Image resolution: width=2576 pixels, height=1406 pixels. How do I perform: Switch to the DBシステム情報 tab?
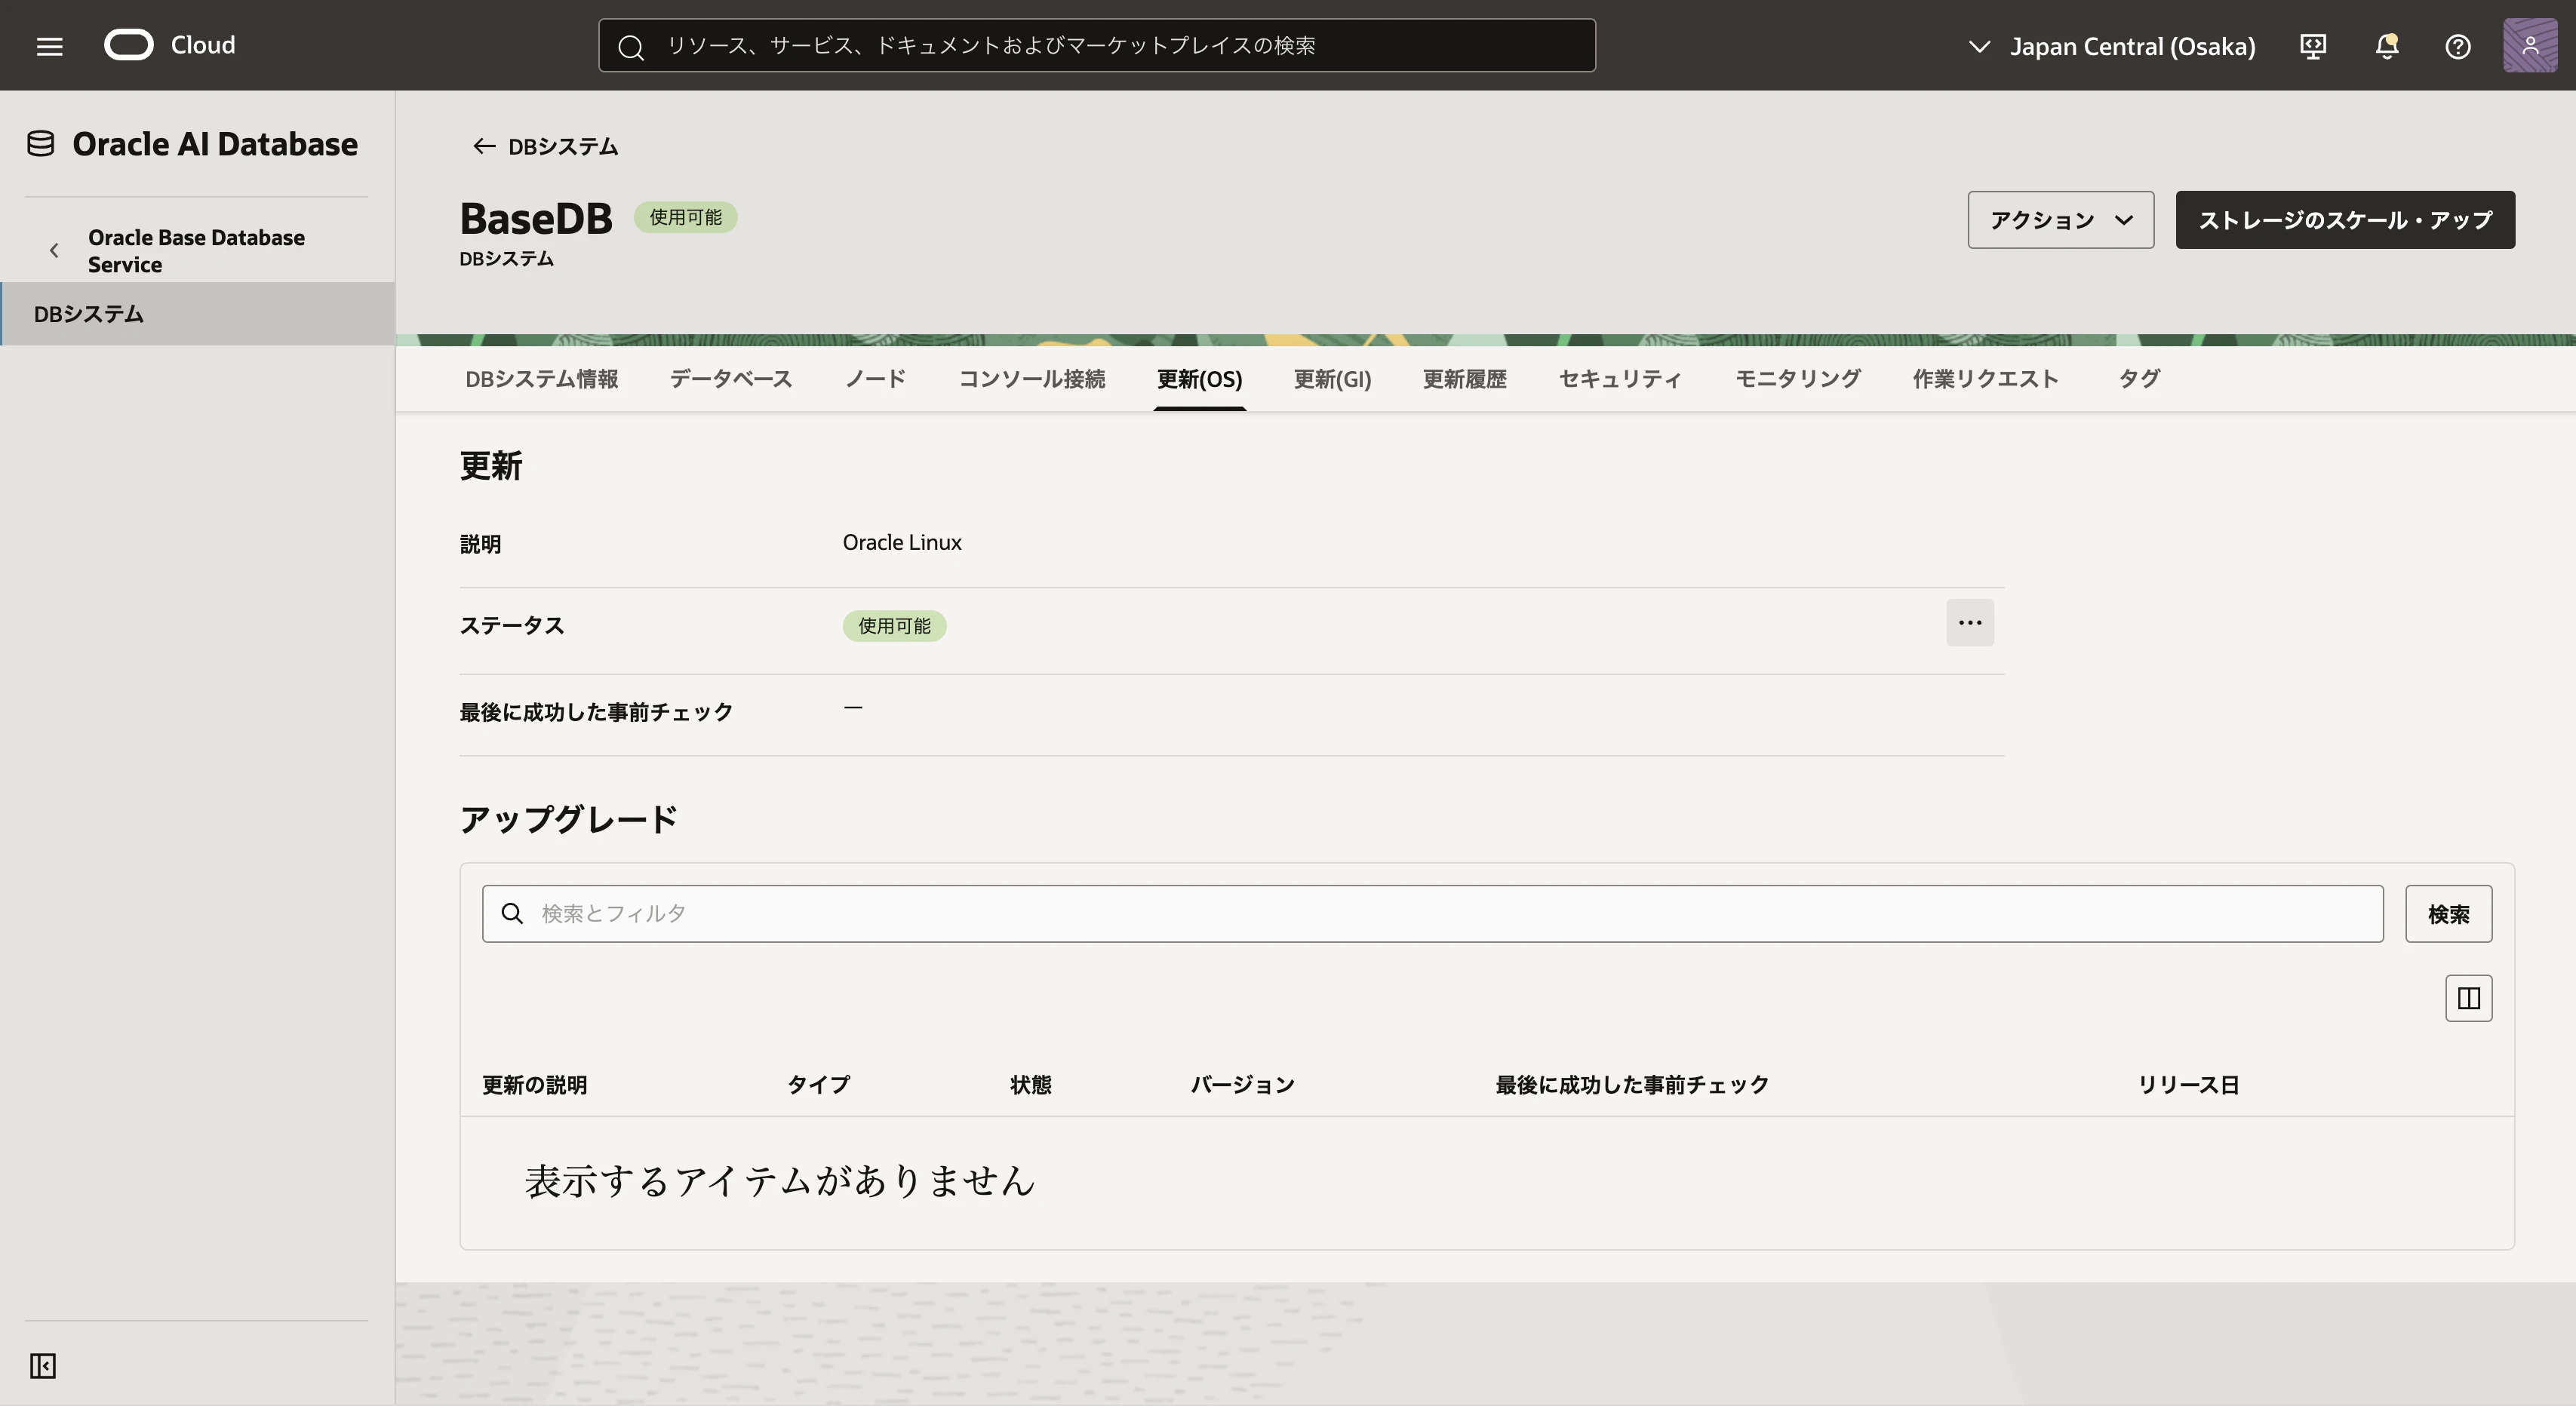point(542,379)
